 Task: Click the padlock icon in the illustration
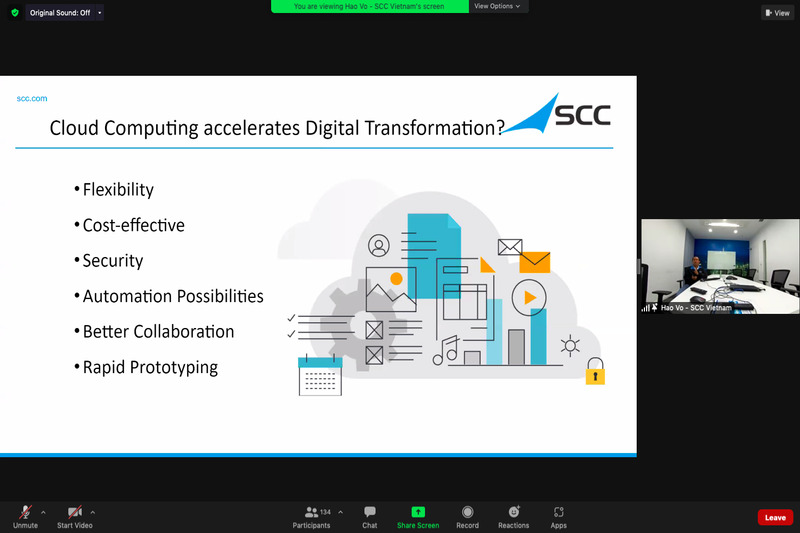(x=595, y=371)
